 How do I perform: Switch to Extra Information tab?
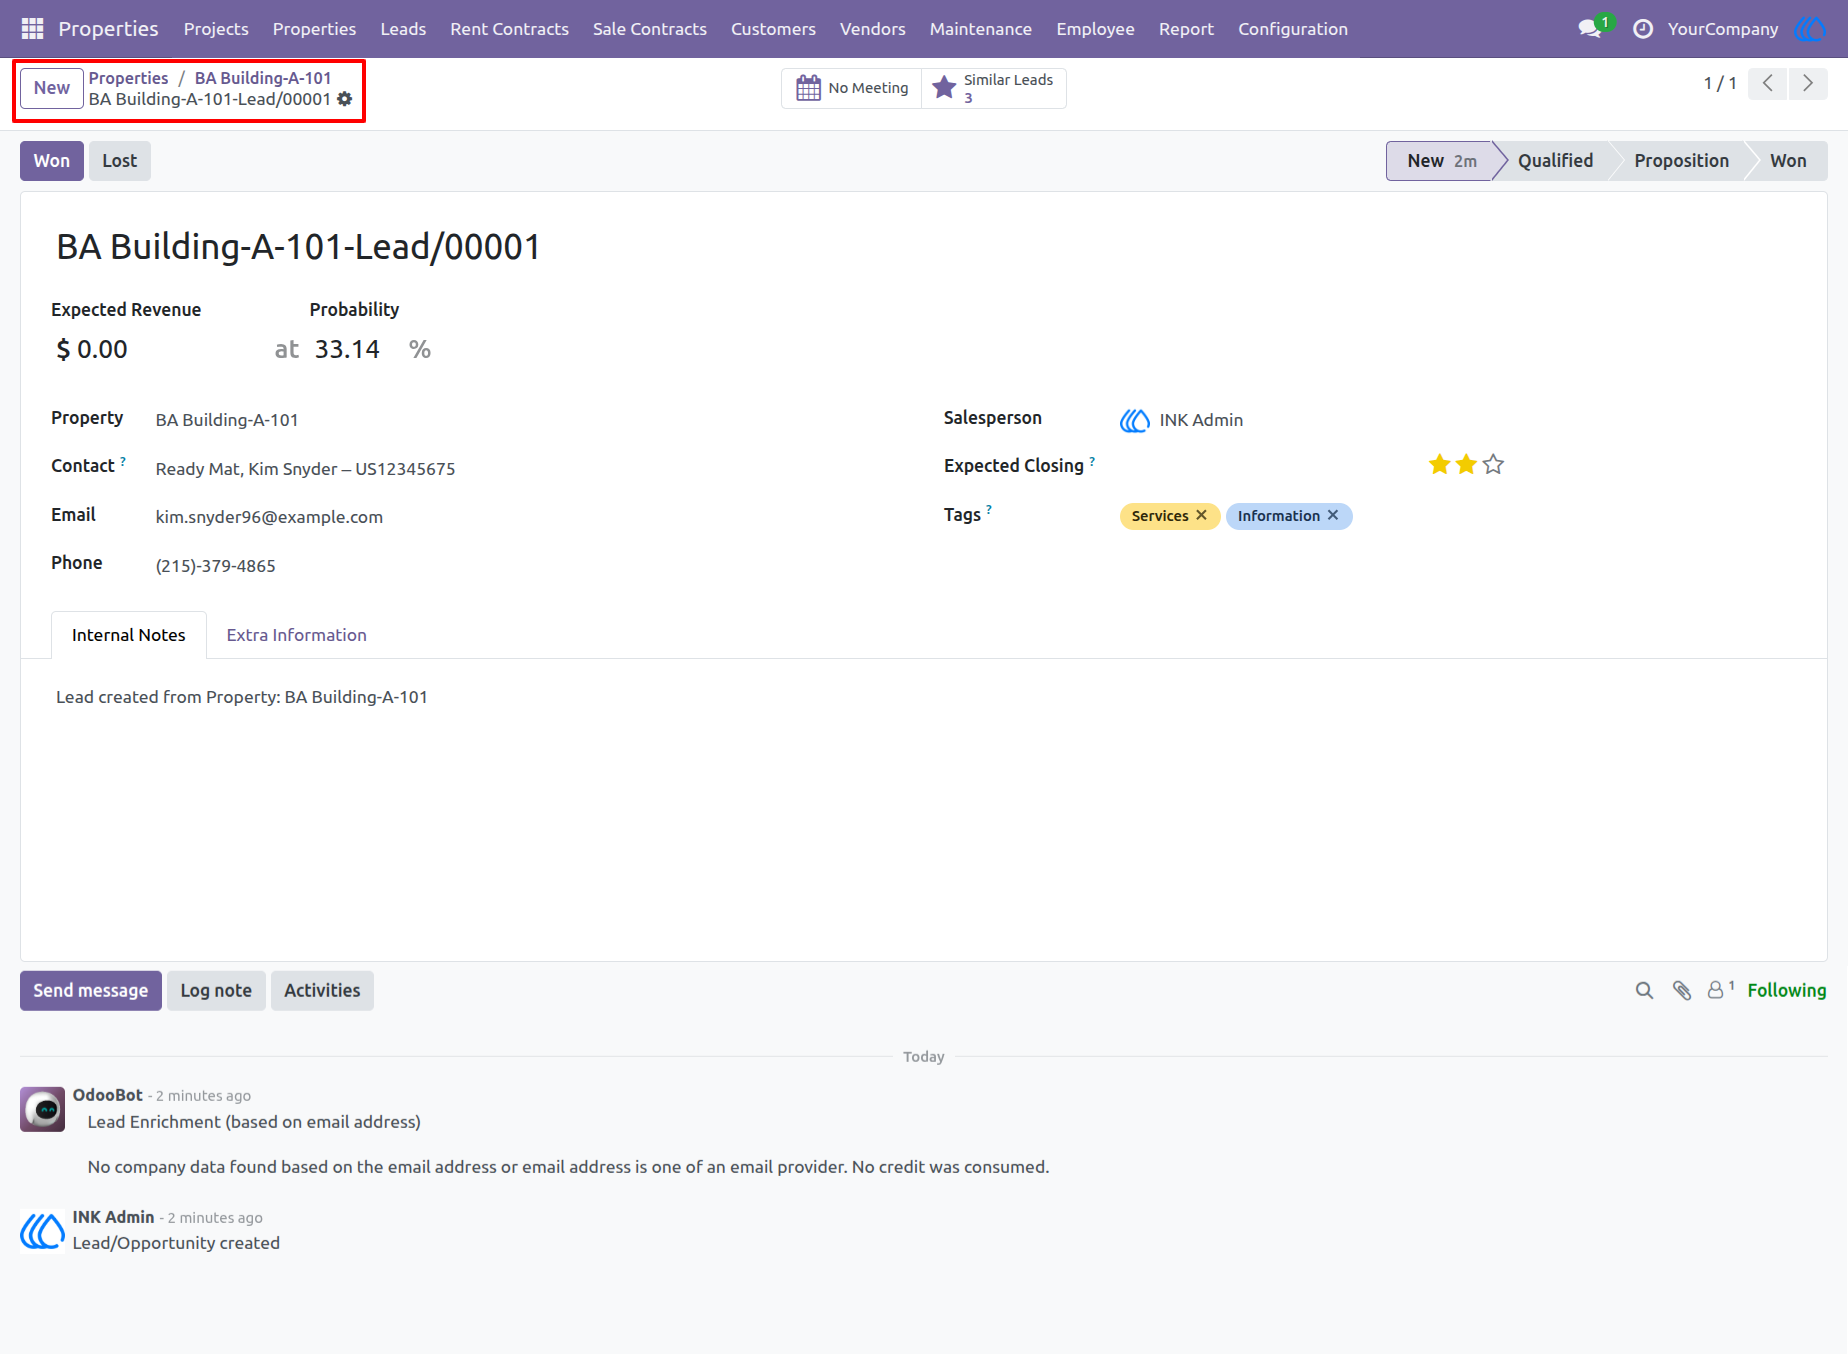pyautogui.click(x=297, y=635)
